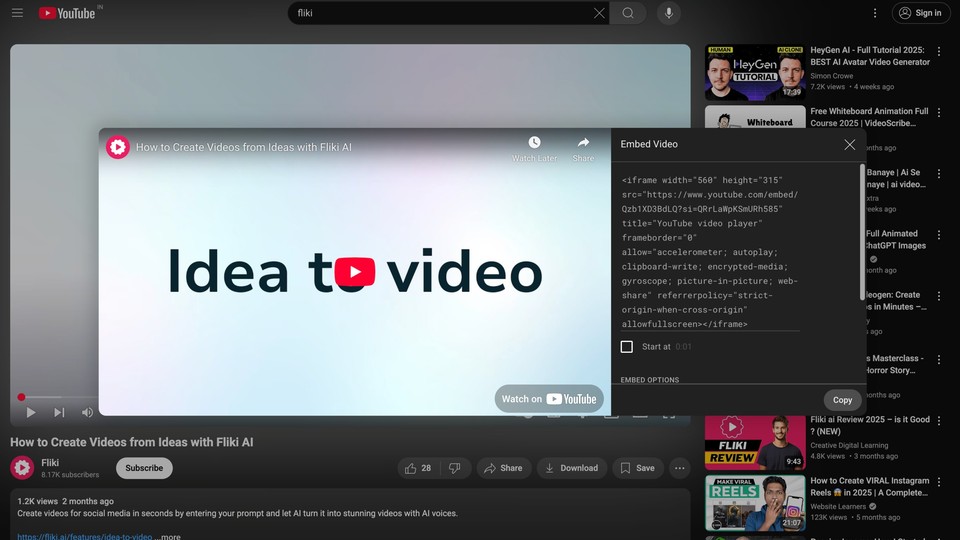Click the Start at time field
The image size is (960, 540).
click(683, 347)
